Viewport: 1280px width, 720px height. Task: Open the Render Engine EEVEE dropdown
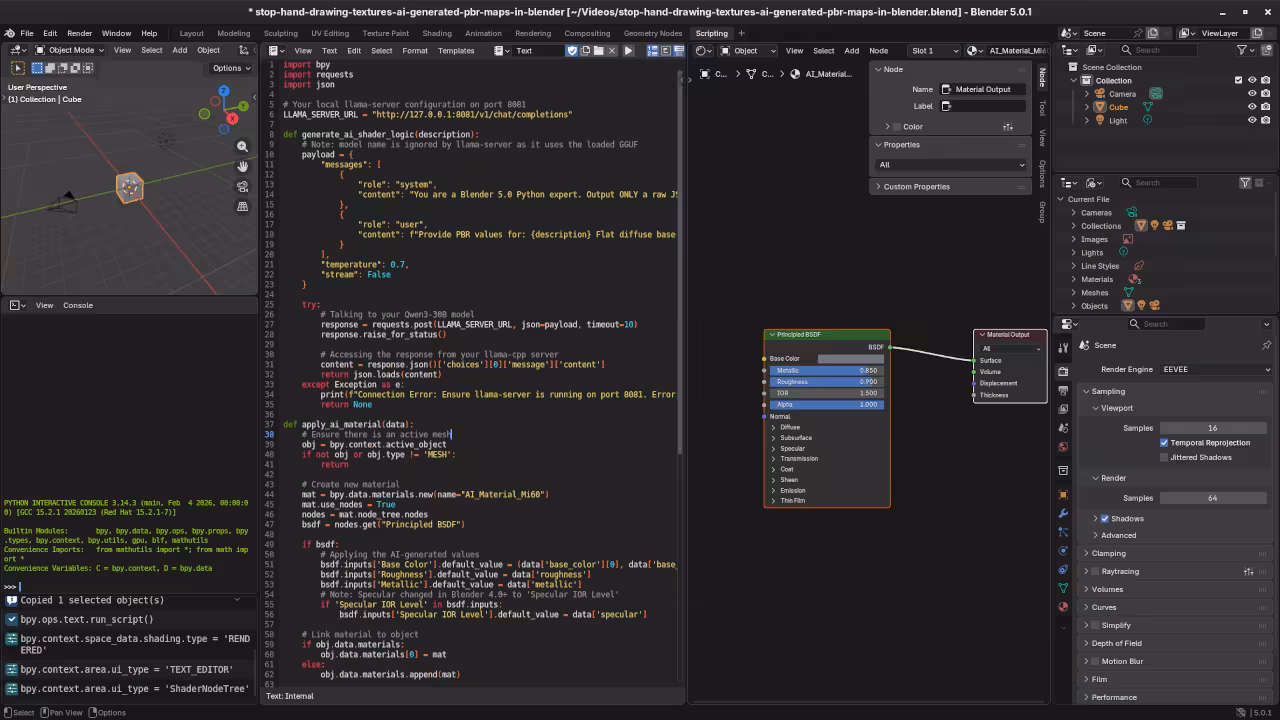(x=1215, y=369)
